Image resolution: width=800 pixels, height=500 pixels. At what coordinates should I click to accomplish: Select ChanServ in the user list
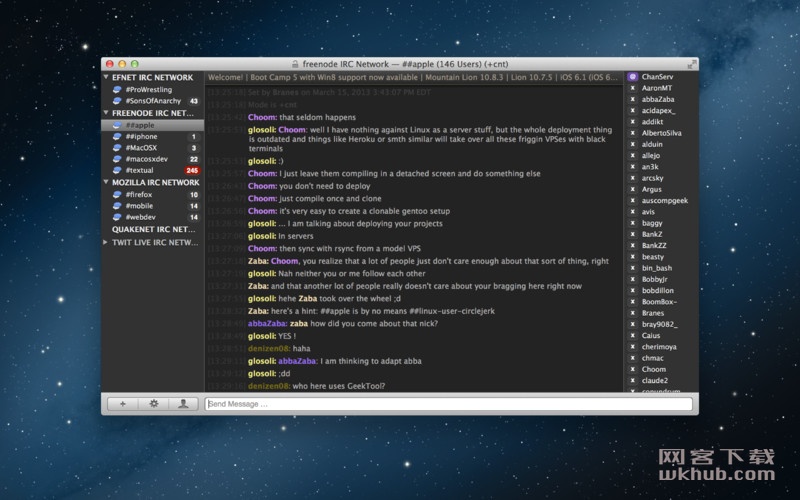click(658, 77)
